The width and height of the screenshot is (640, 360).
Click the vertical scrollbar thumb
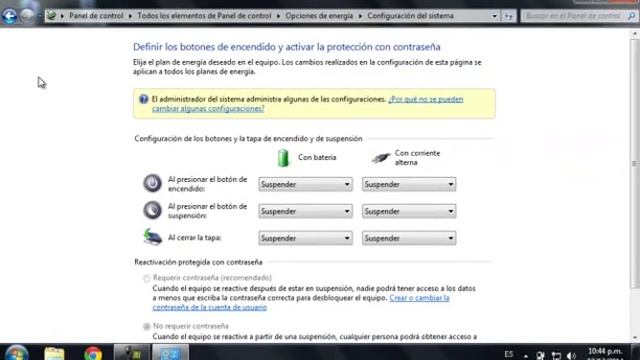click(634, 163)
